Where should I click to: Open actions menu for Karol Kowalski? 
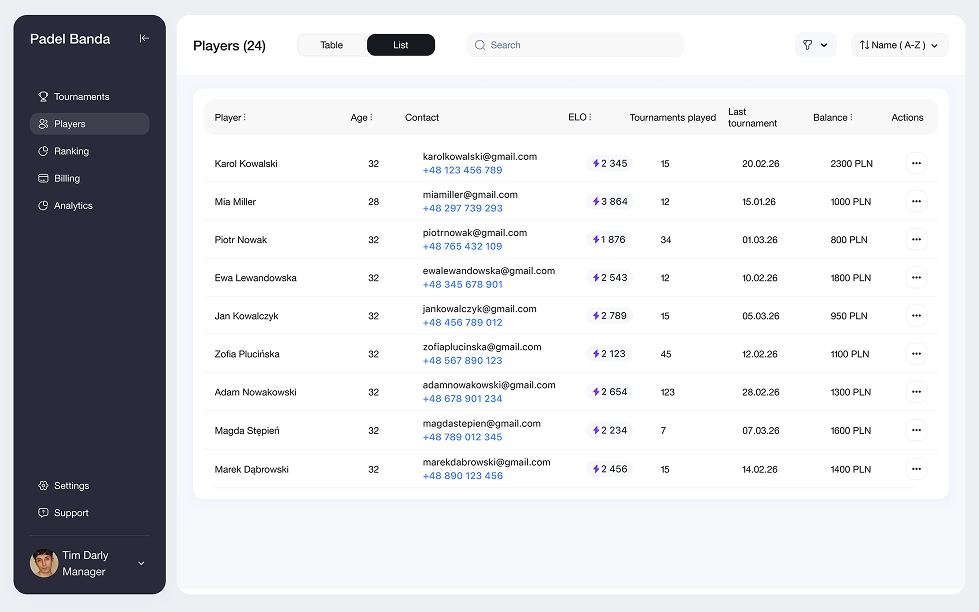[915, 163]
